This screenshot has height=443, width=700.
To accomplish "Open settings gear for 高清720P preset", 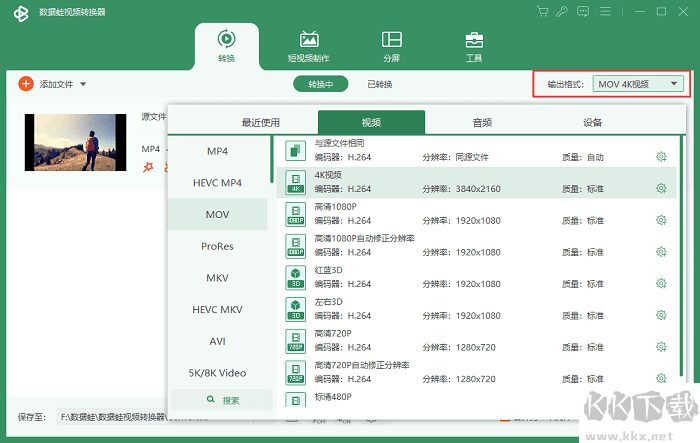I will click(661, 345).
